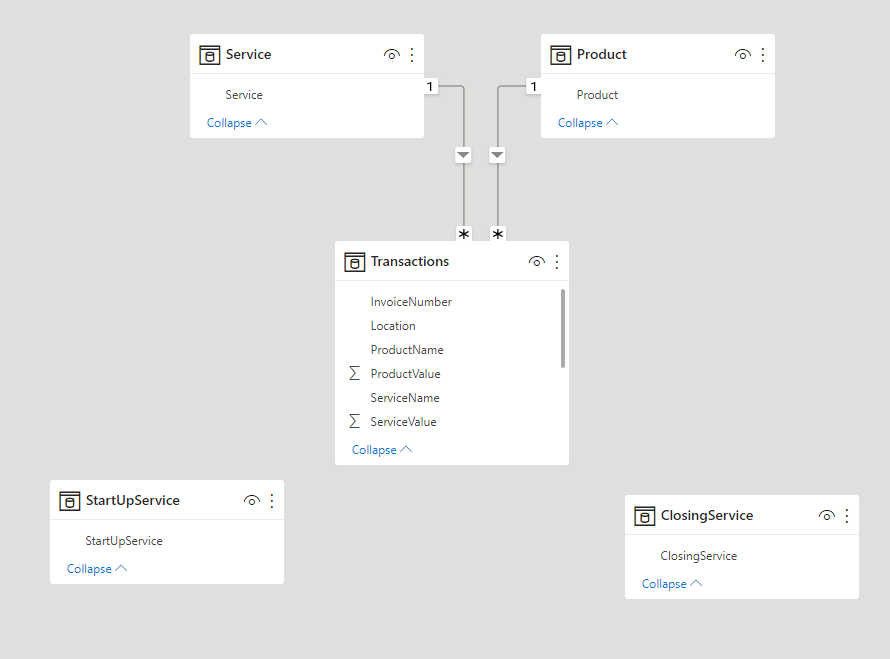Click the cross-filter arrow on Product relationship line

coord(497,155)
